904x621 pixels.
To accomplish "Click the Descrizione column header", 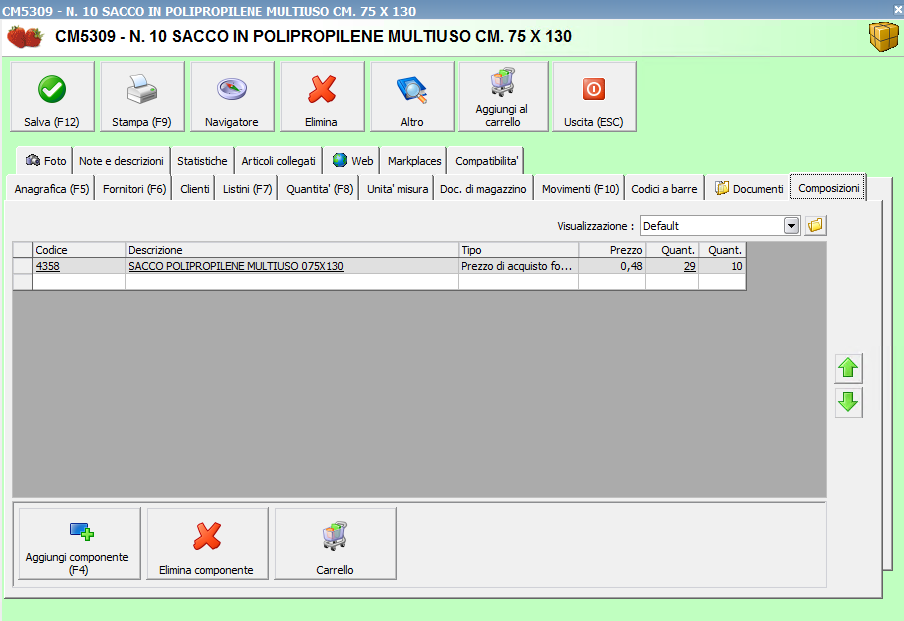I will [292, 250].
